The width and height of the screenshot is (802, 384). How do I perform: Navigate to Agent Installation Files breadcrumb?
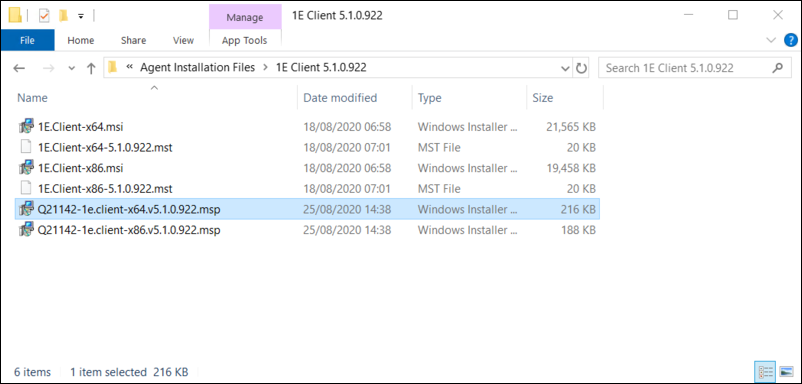(x=197, y=67)
